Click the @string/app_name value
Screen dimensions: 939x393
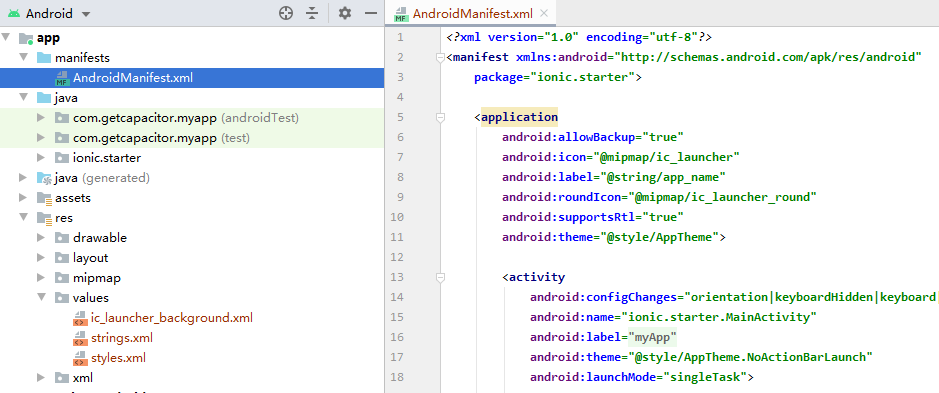(x=664, y=177)
